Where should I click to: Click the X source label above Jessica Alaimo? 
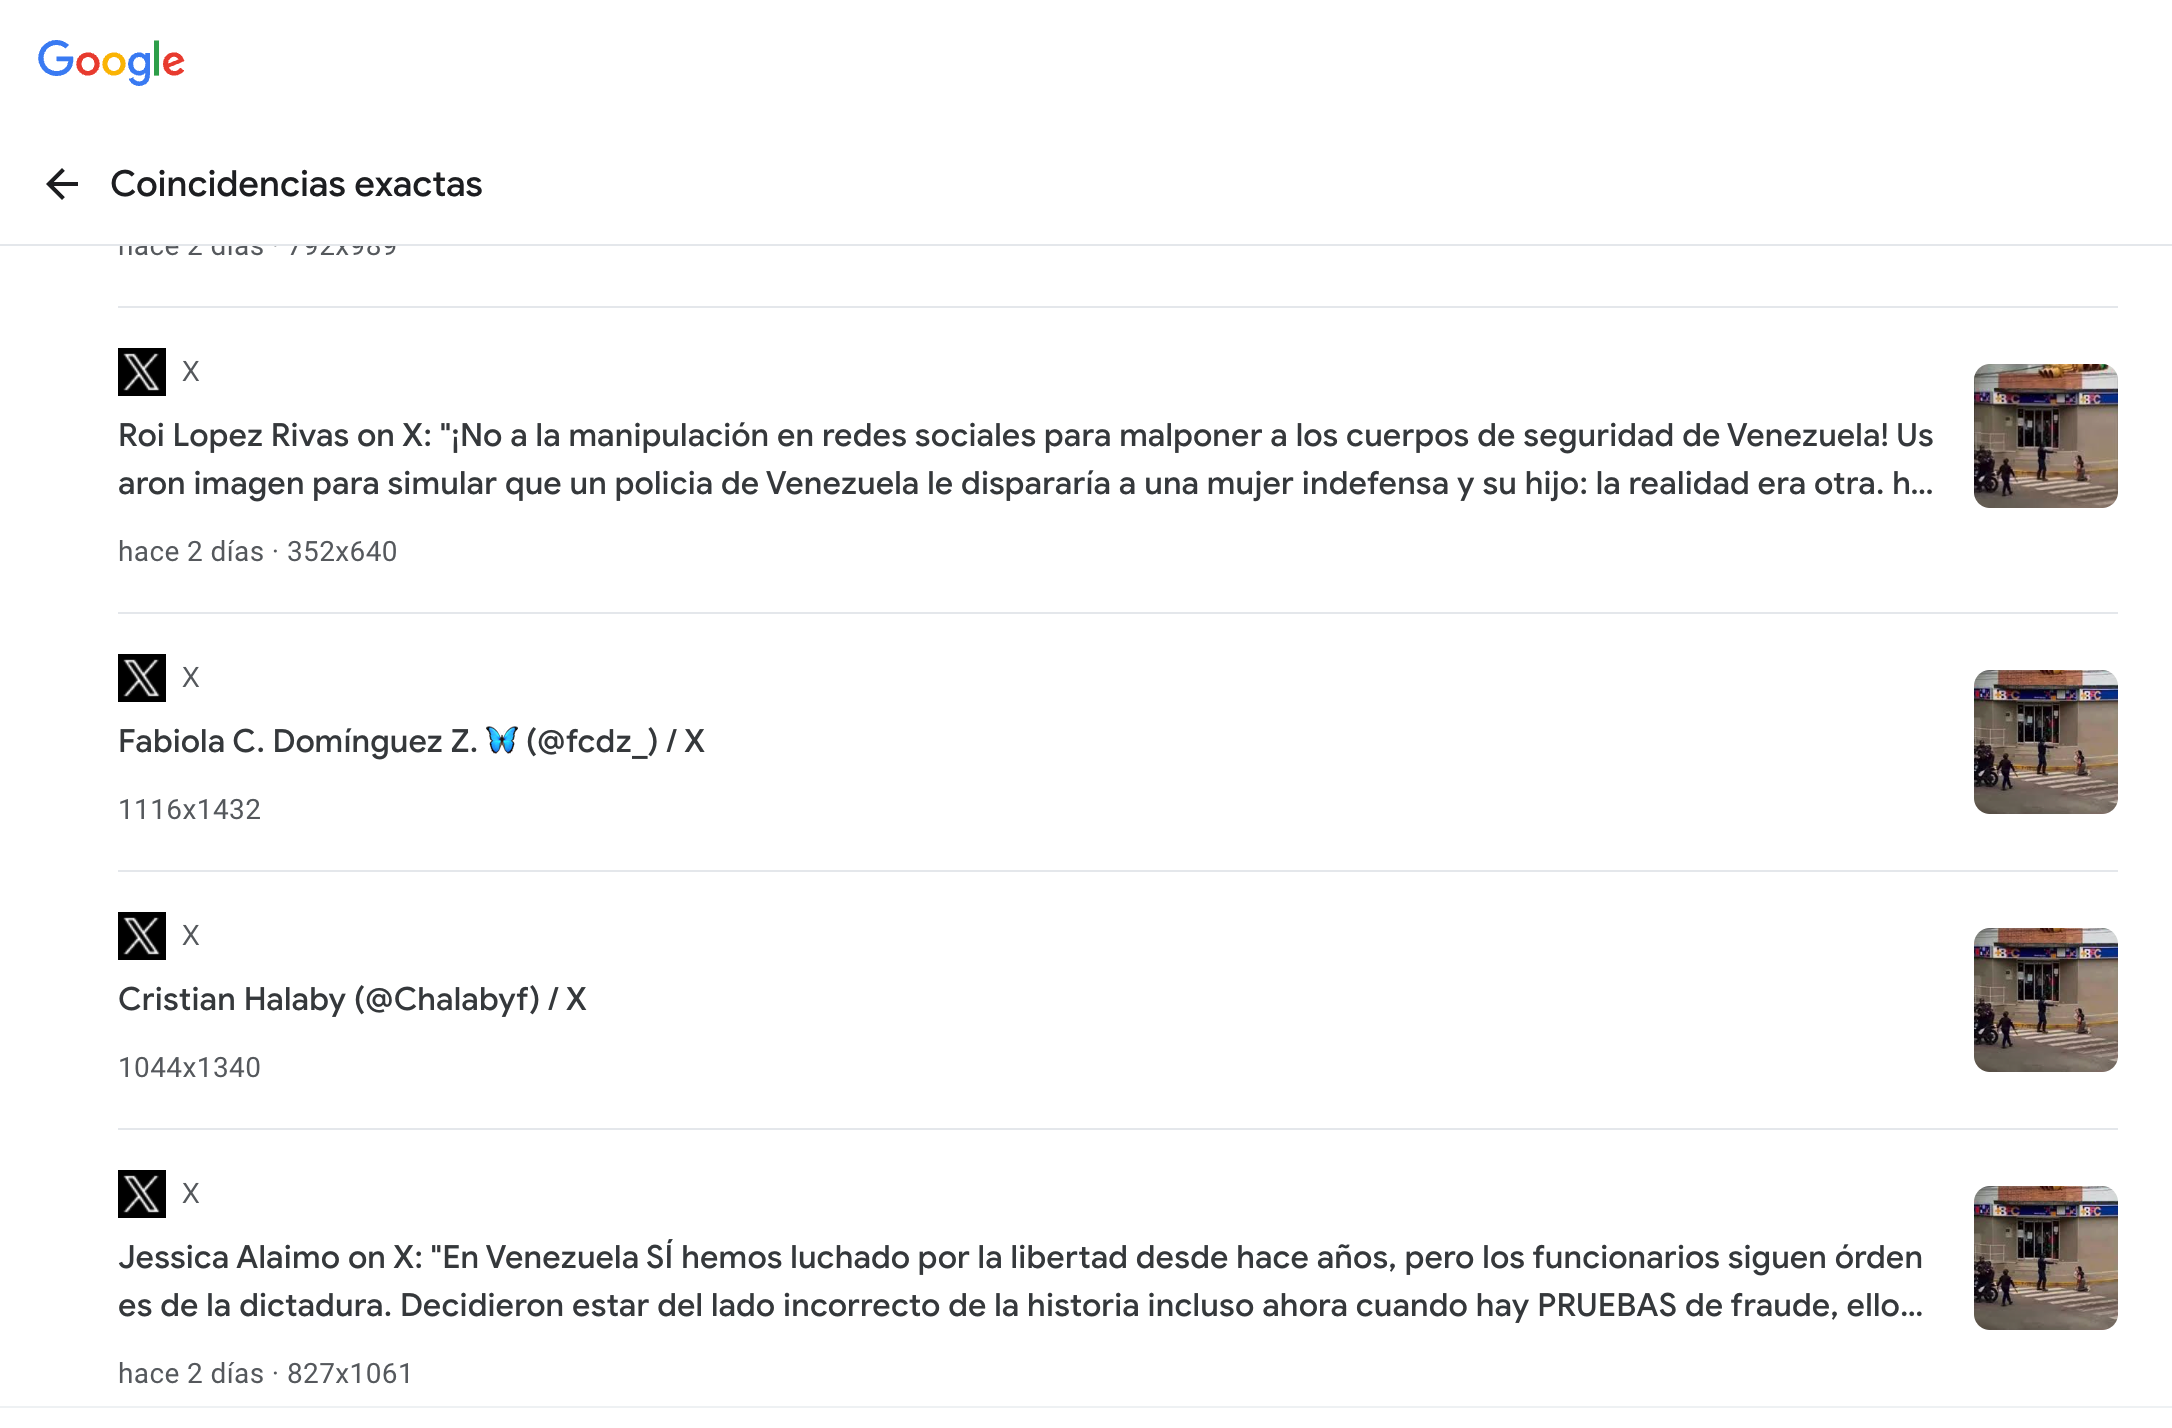191,1194
